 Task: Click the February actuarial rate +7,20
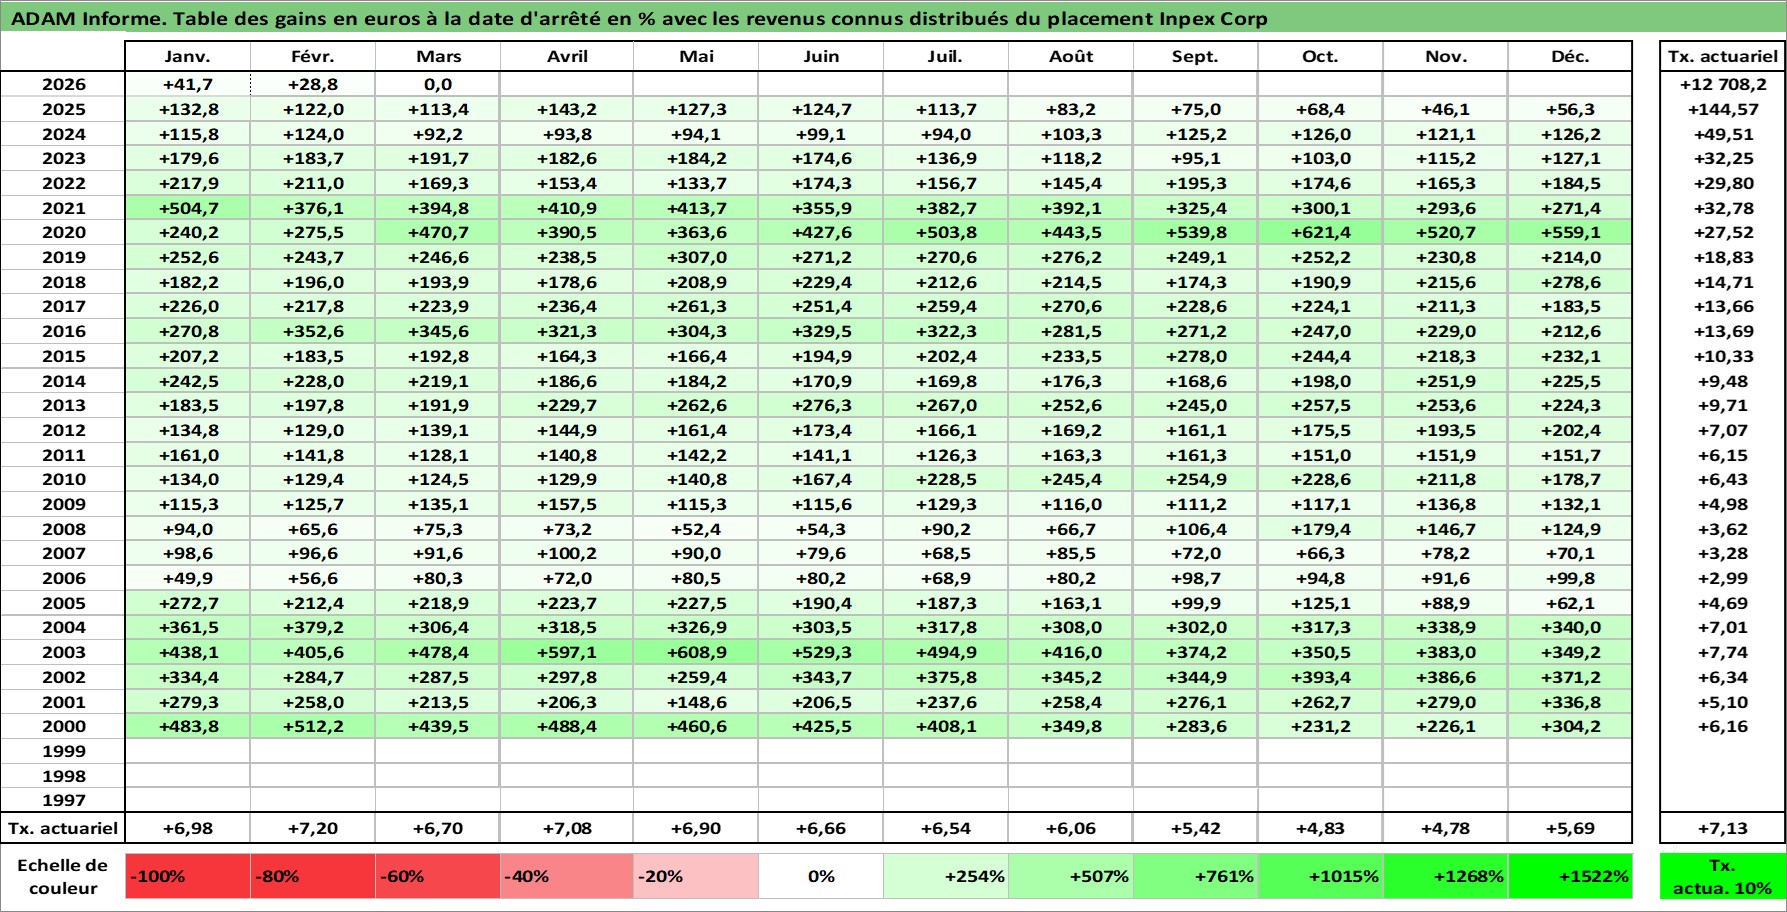click(x=313, y=828)
